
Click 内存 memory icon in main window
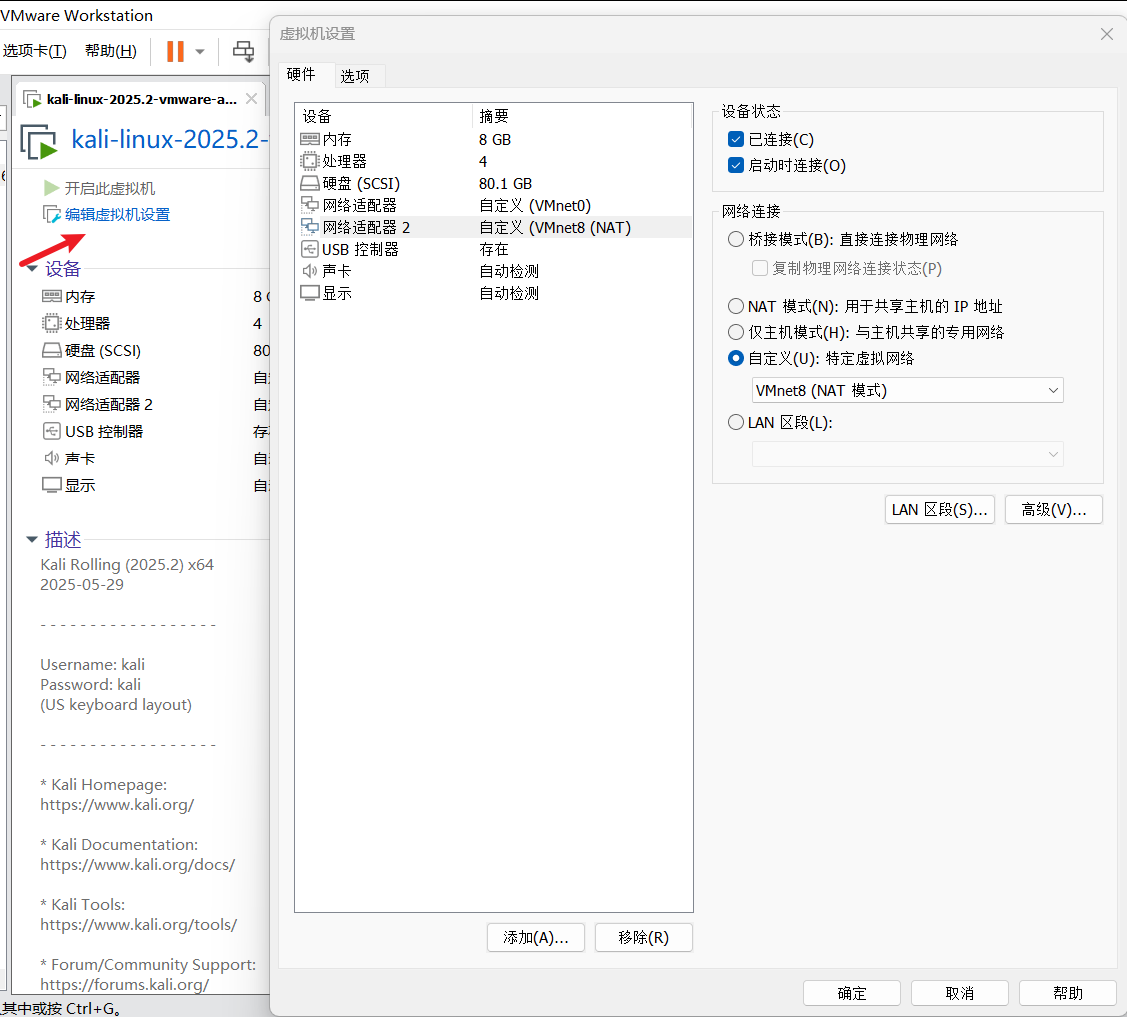click(x=52, y=296)
